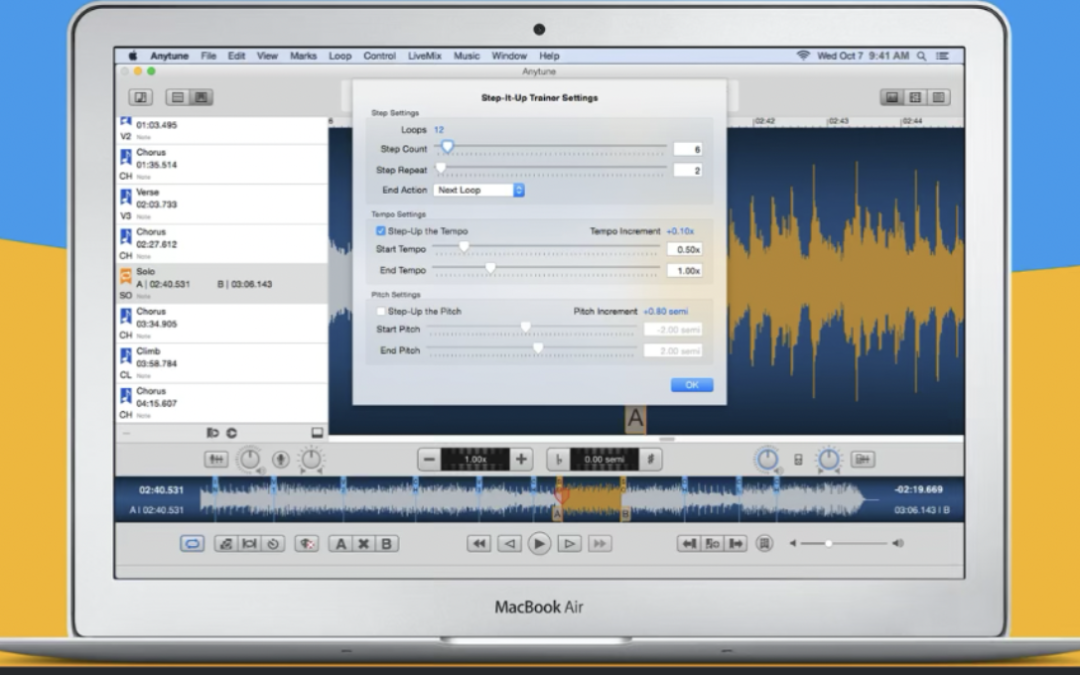
Task: Increase playback speed with the plus stepper
Action: pos(519,459)
